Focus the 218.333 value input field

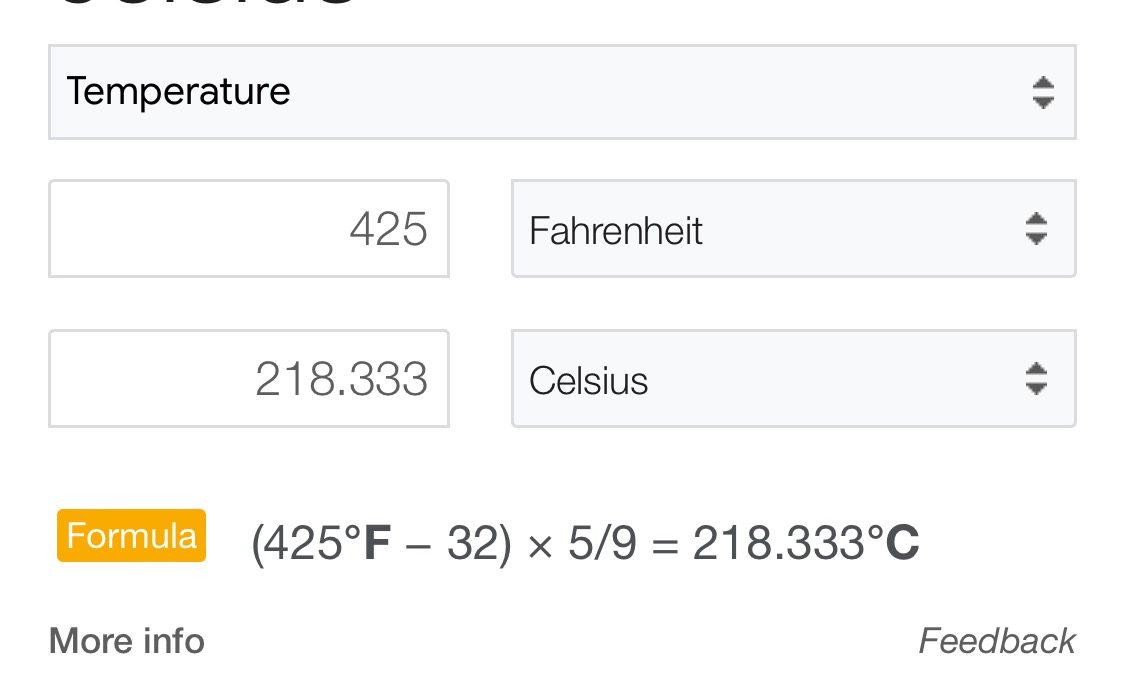[249, 379]
